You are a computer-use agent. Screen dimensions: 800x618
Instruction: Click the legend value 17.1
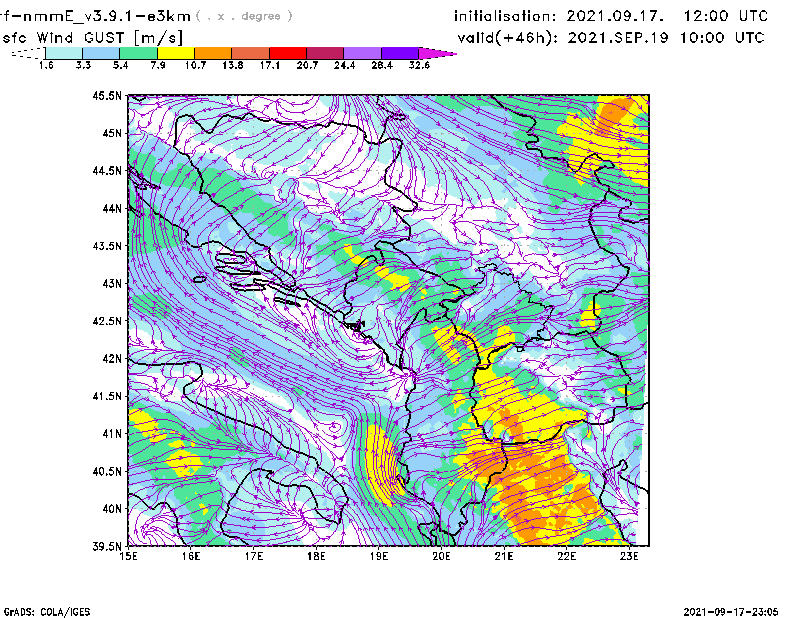(270, 65)
